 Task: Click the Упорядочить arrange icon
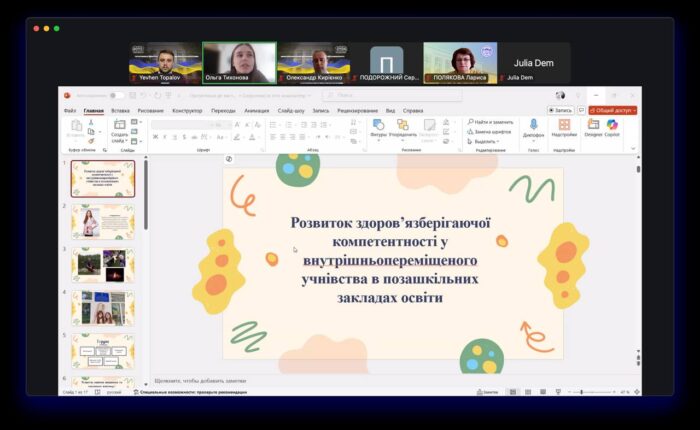click(402, 126)
